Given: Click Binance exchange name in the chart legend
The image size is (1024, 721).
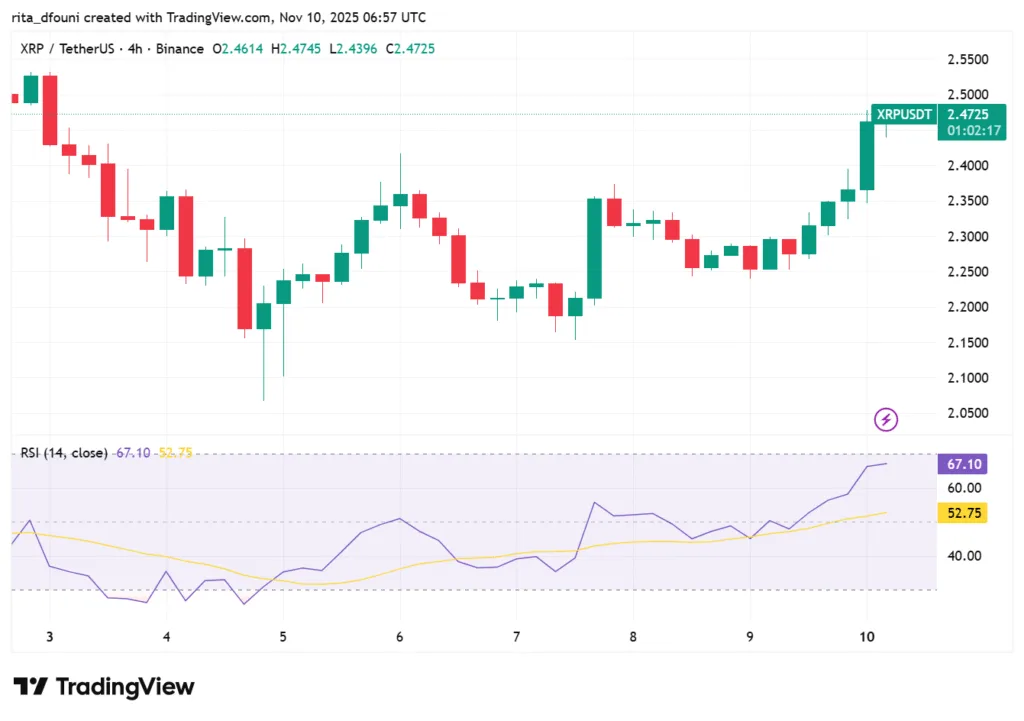Looking at the screenshot, I should [x=180, y=48].
